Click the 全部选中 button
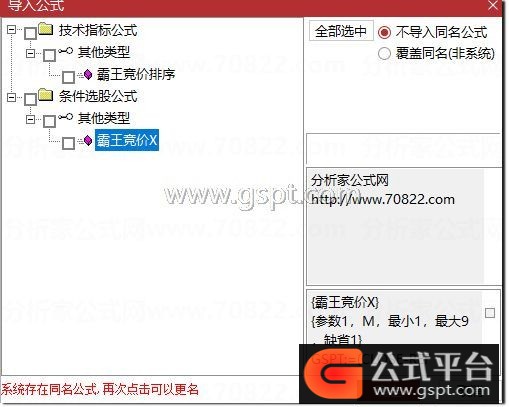 click(x=341, y=31)
